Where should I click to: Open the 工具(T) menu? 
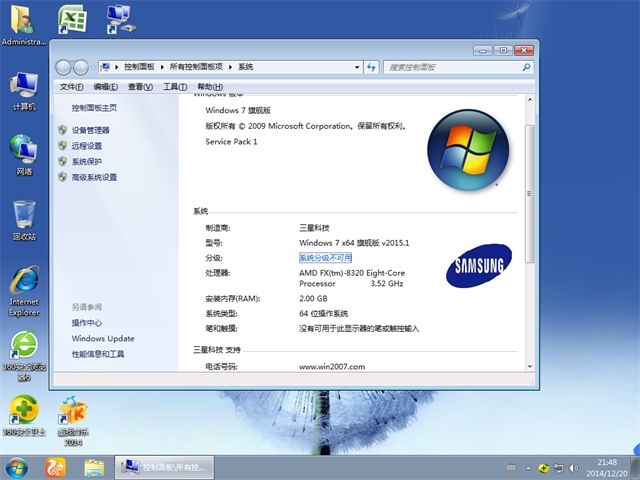click(175, 87)
